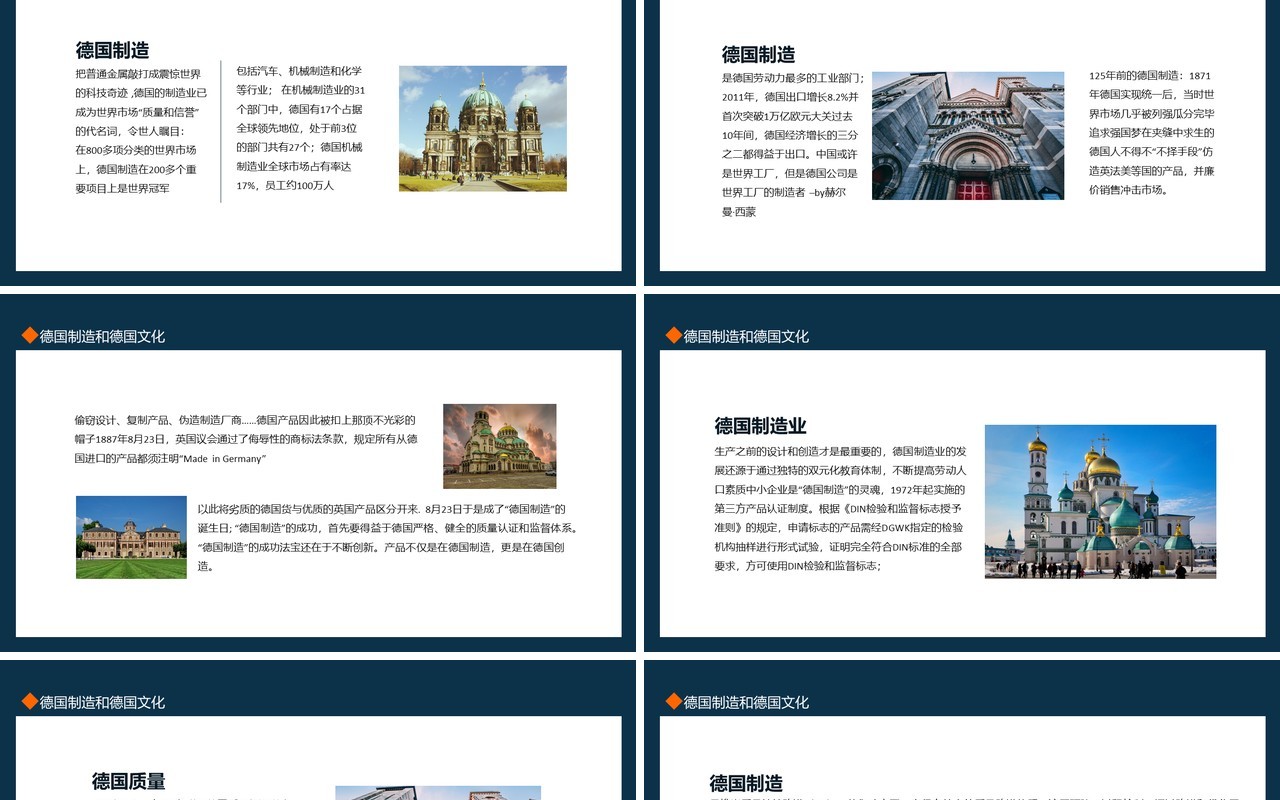This screenshot has width=1280, height=800.
Task: Select the palace photo with the green lawn
Action: click(131, 537)
